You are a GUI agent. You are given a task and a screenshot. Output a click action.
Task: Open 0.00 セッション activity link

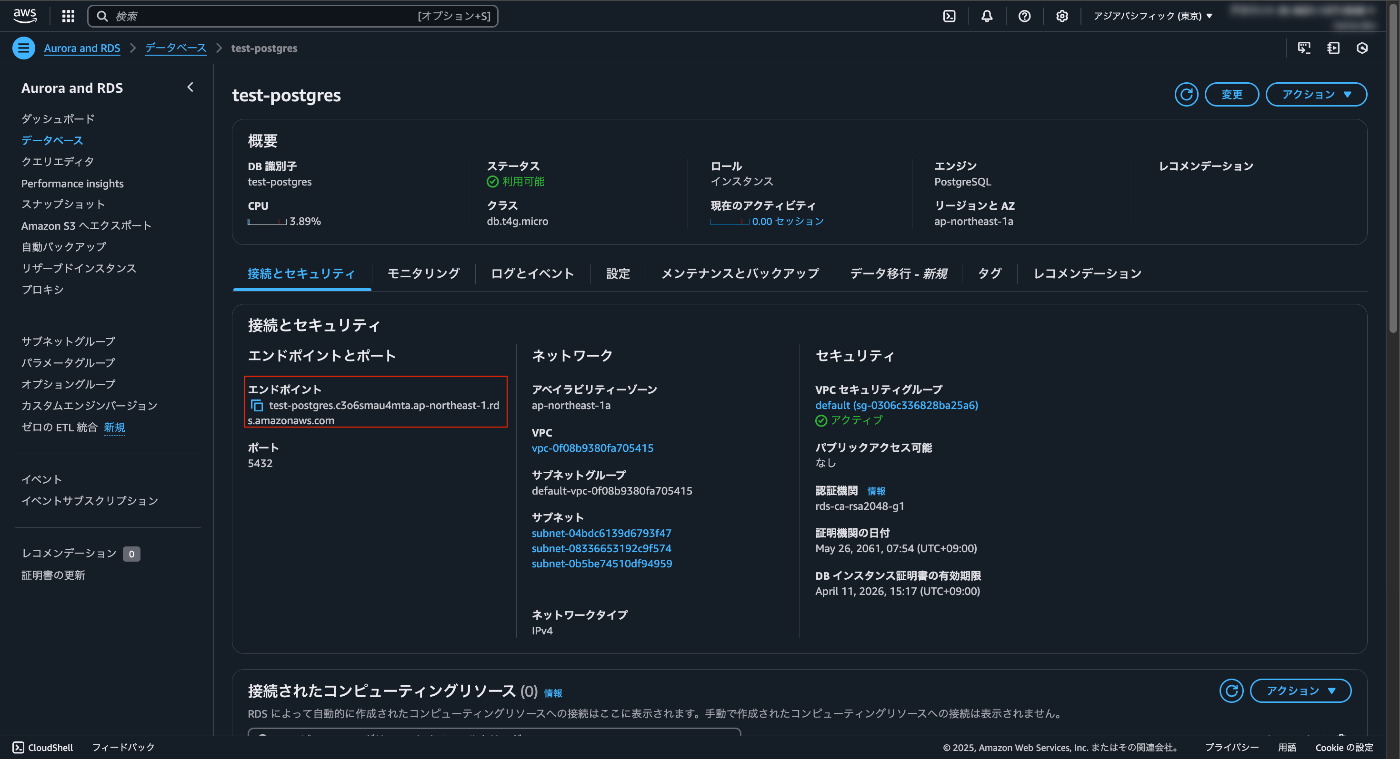pos(788,221)
